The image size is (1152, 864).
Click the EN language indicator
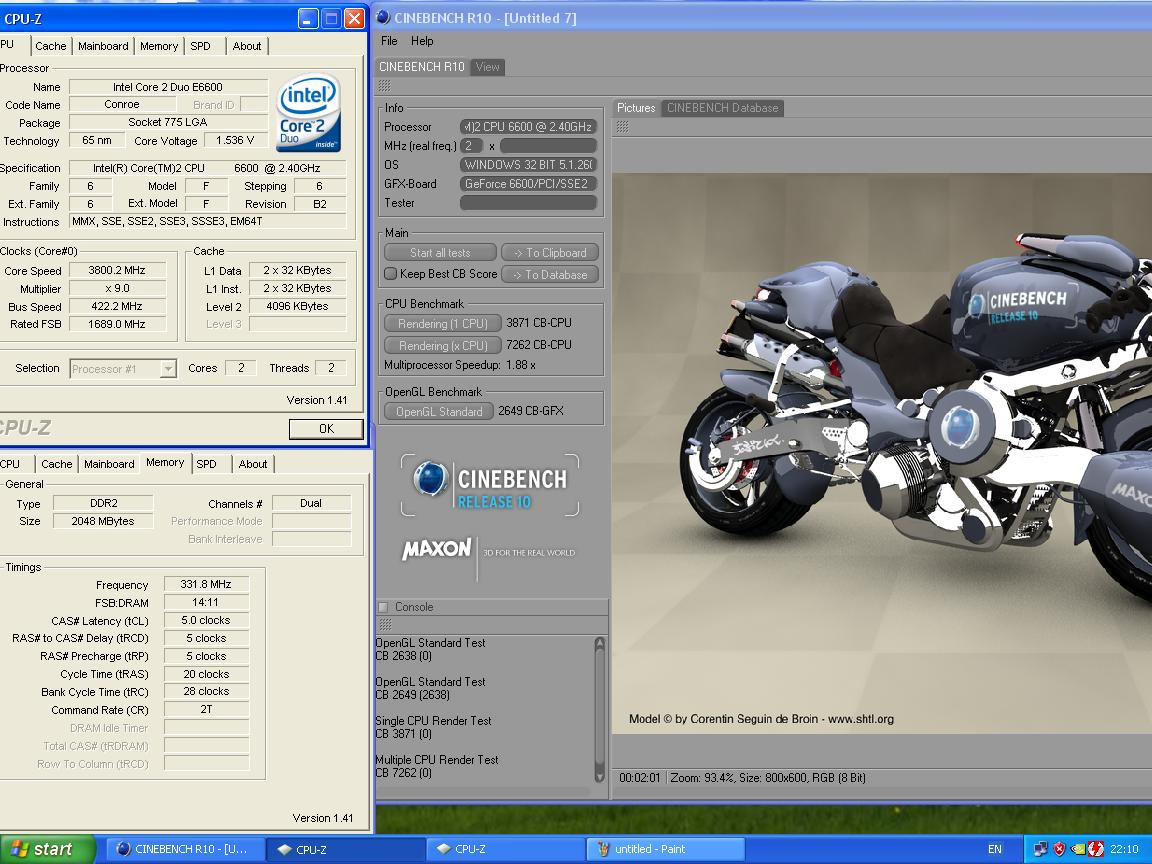(995, 849)
